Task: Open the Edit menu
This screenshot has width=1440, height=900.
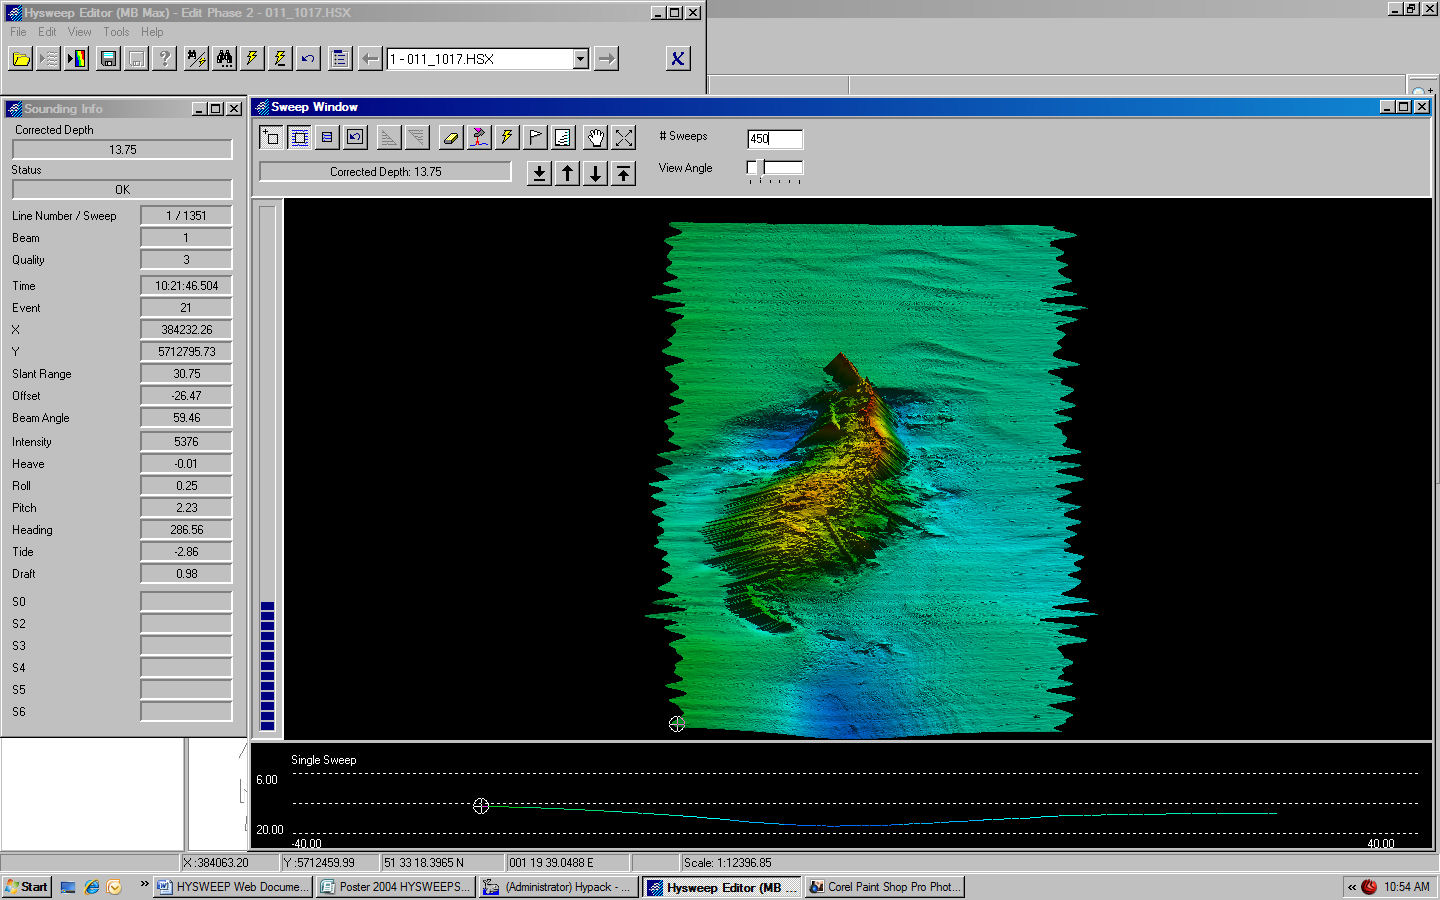Action: pyautogui.click(x=47, y=31)
